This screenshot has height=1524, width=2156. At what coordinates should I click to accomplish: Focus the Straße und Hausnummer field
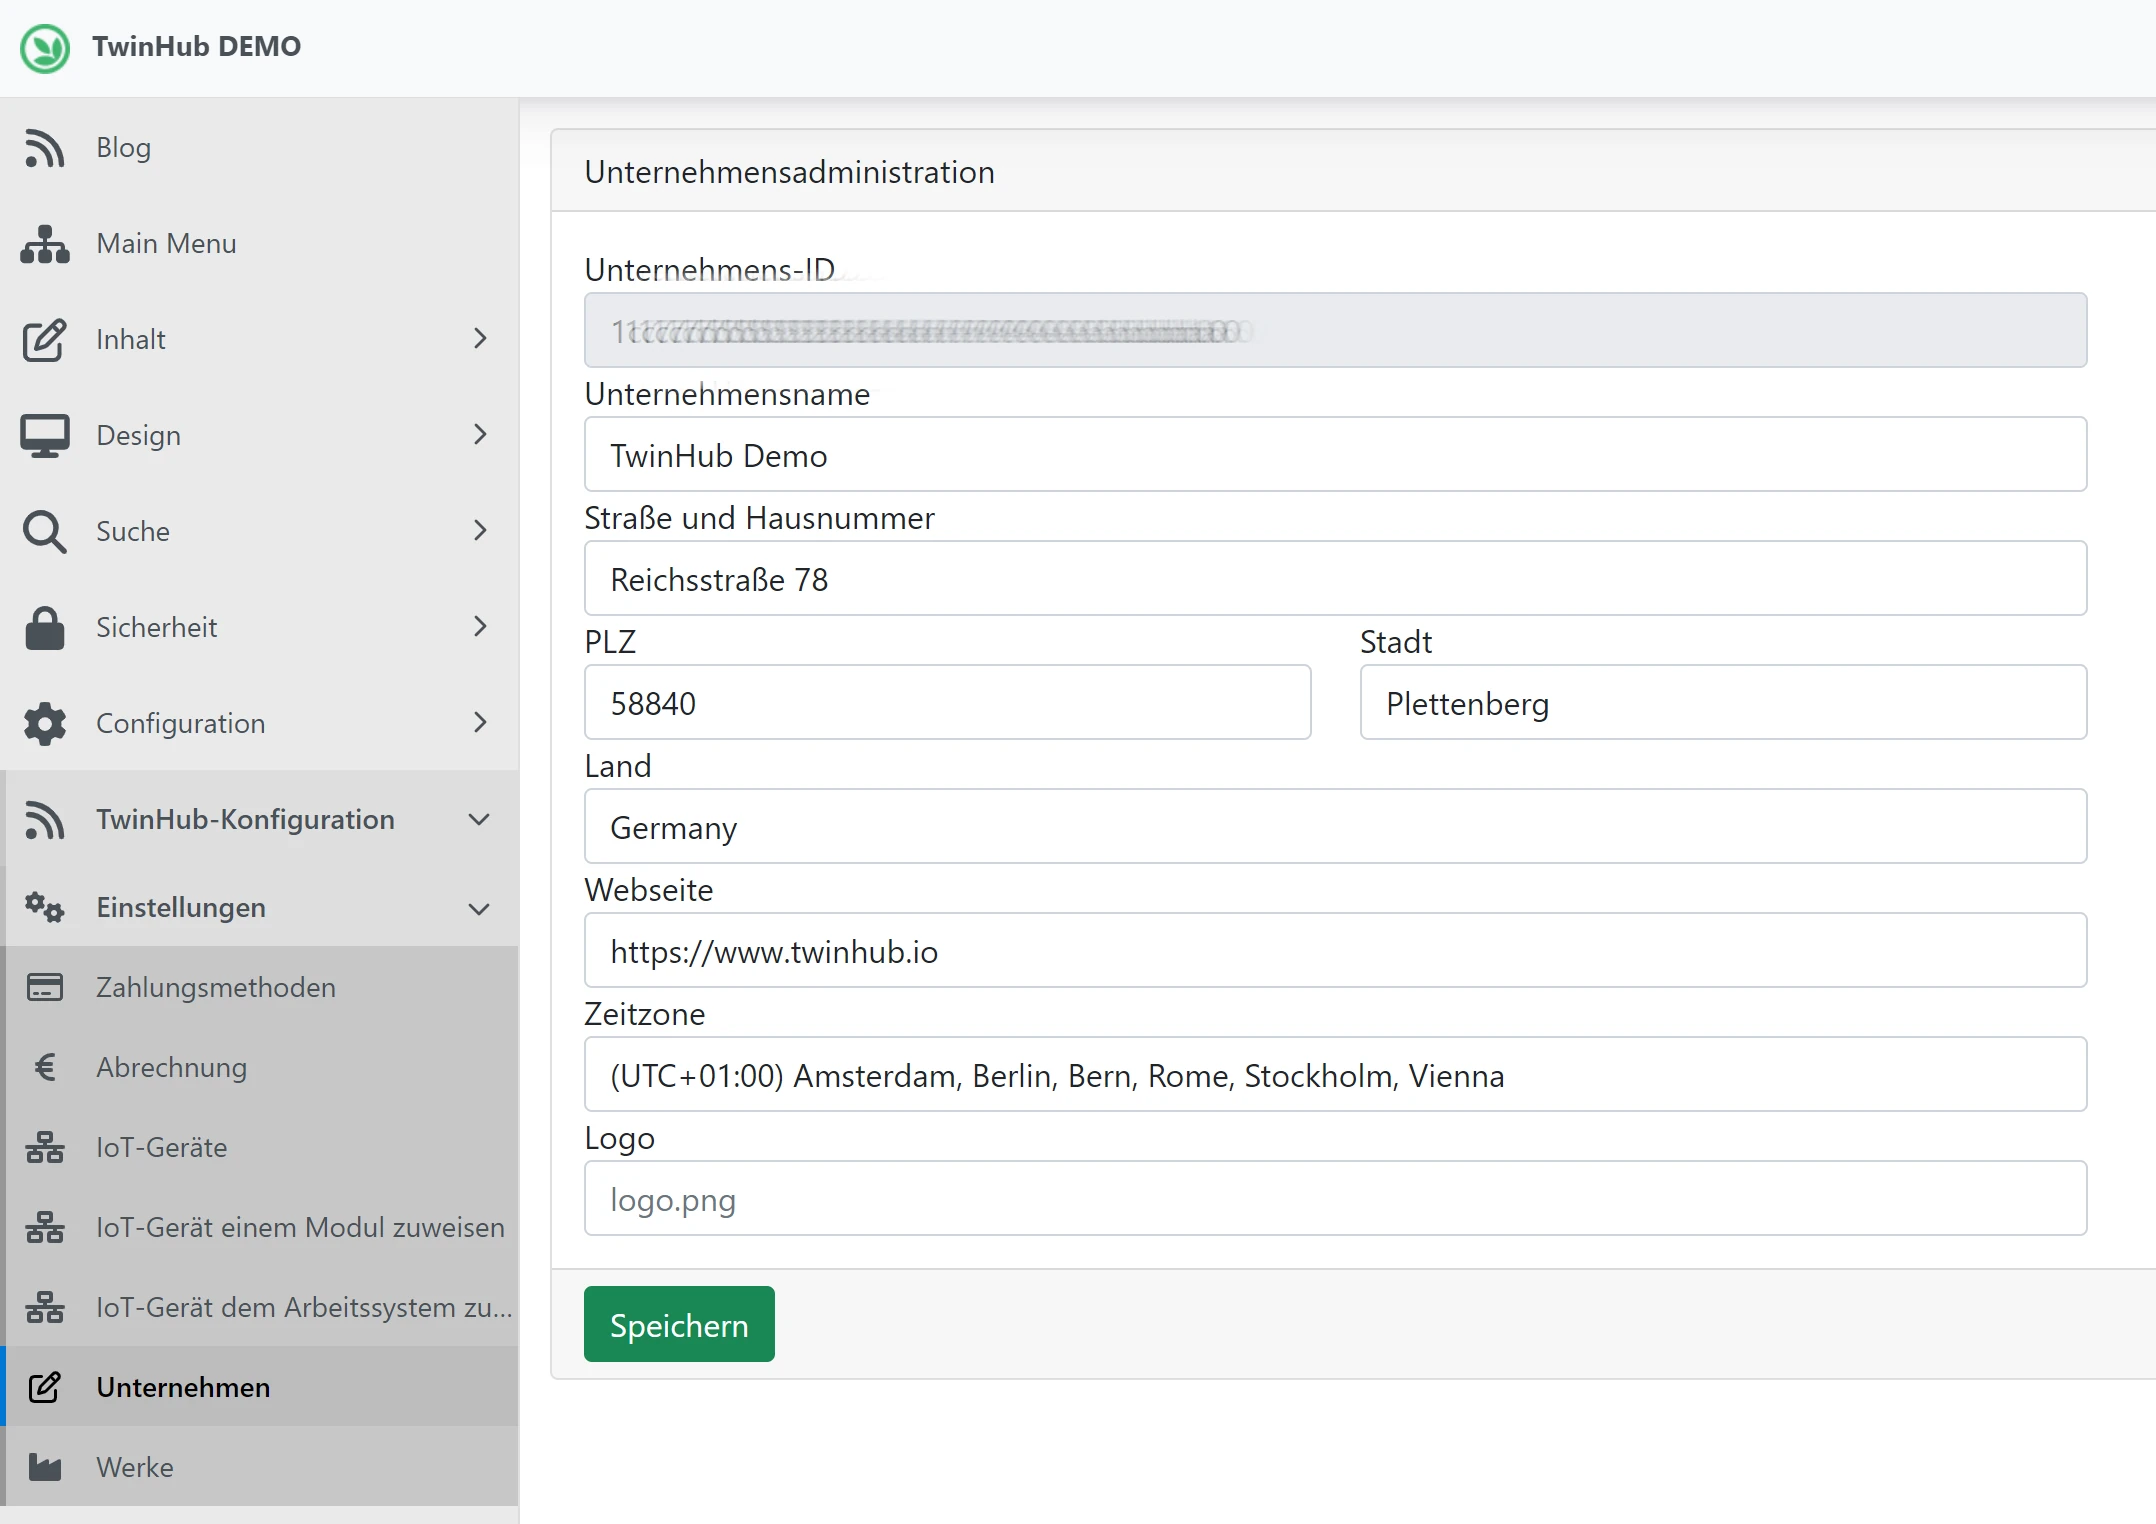click(x=1335, y=579)
